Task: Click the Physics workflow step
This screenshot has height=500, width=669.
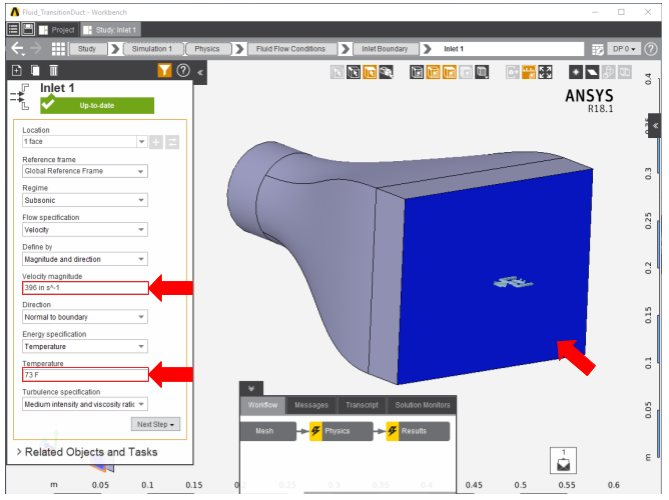Action: pyautogui.click(x=341, y=431)
